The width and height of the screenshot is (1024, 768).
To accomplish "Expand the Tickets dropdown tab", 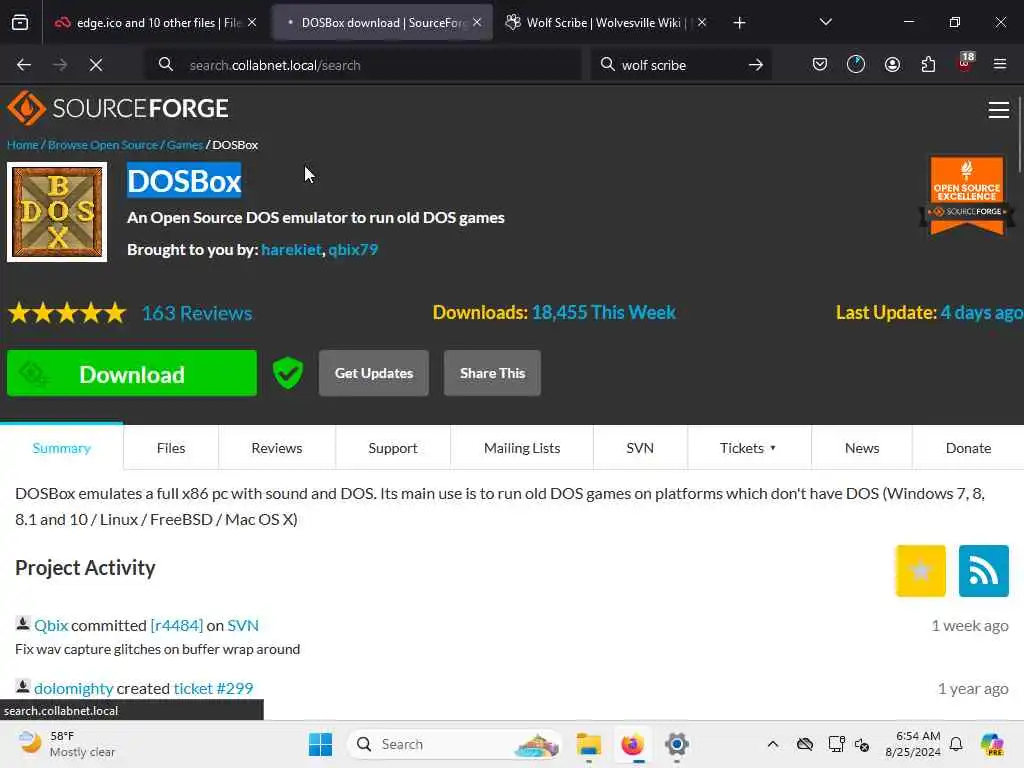I will (748, 448).
